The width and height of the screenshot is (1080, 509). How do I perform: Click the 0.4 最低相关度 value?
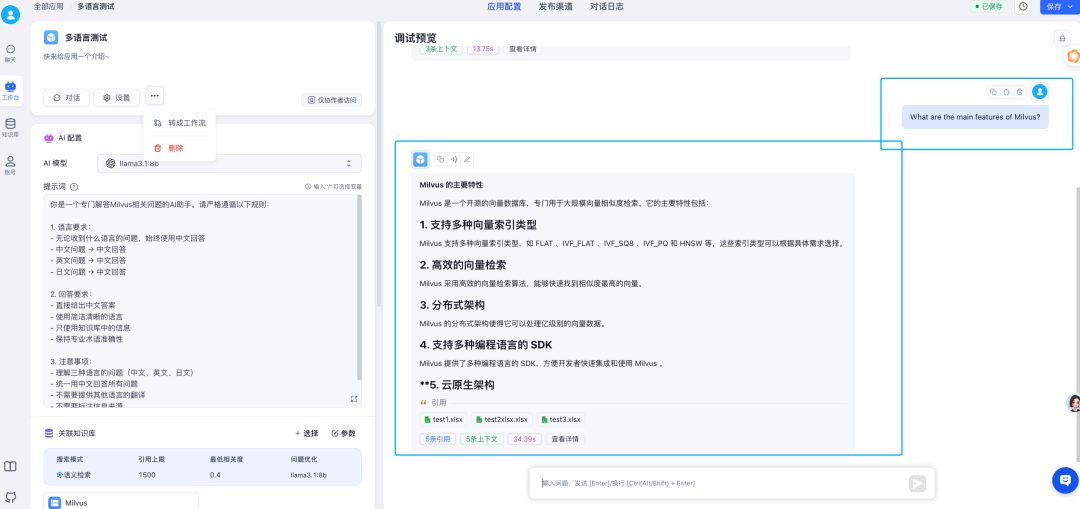(x=216, y=475)
